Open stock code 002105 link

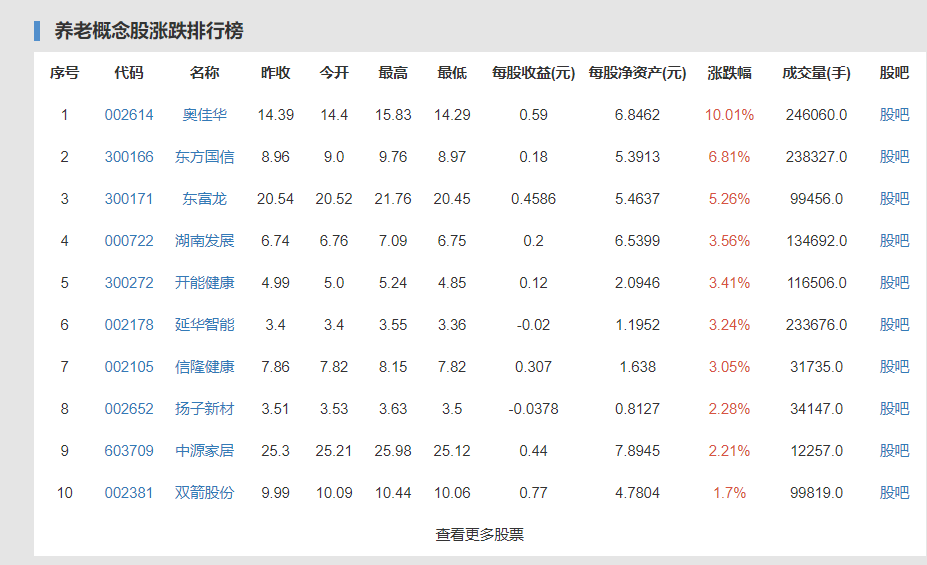coord(129,366)
